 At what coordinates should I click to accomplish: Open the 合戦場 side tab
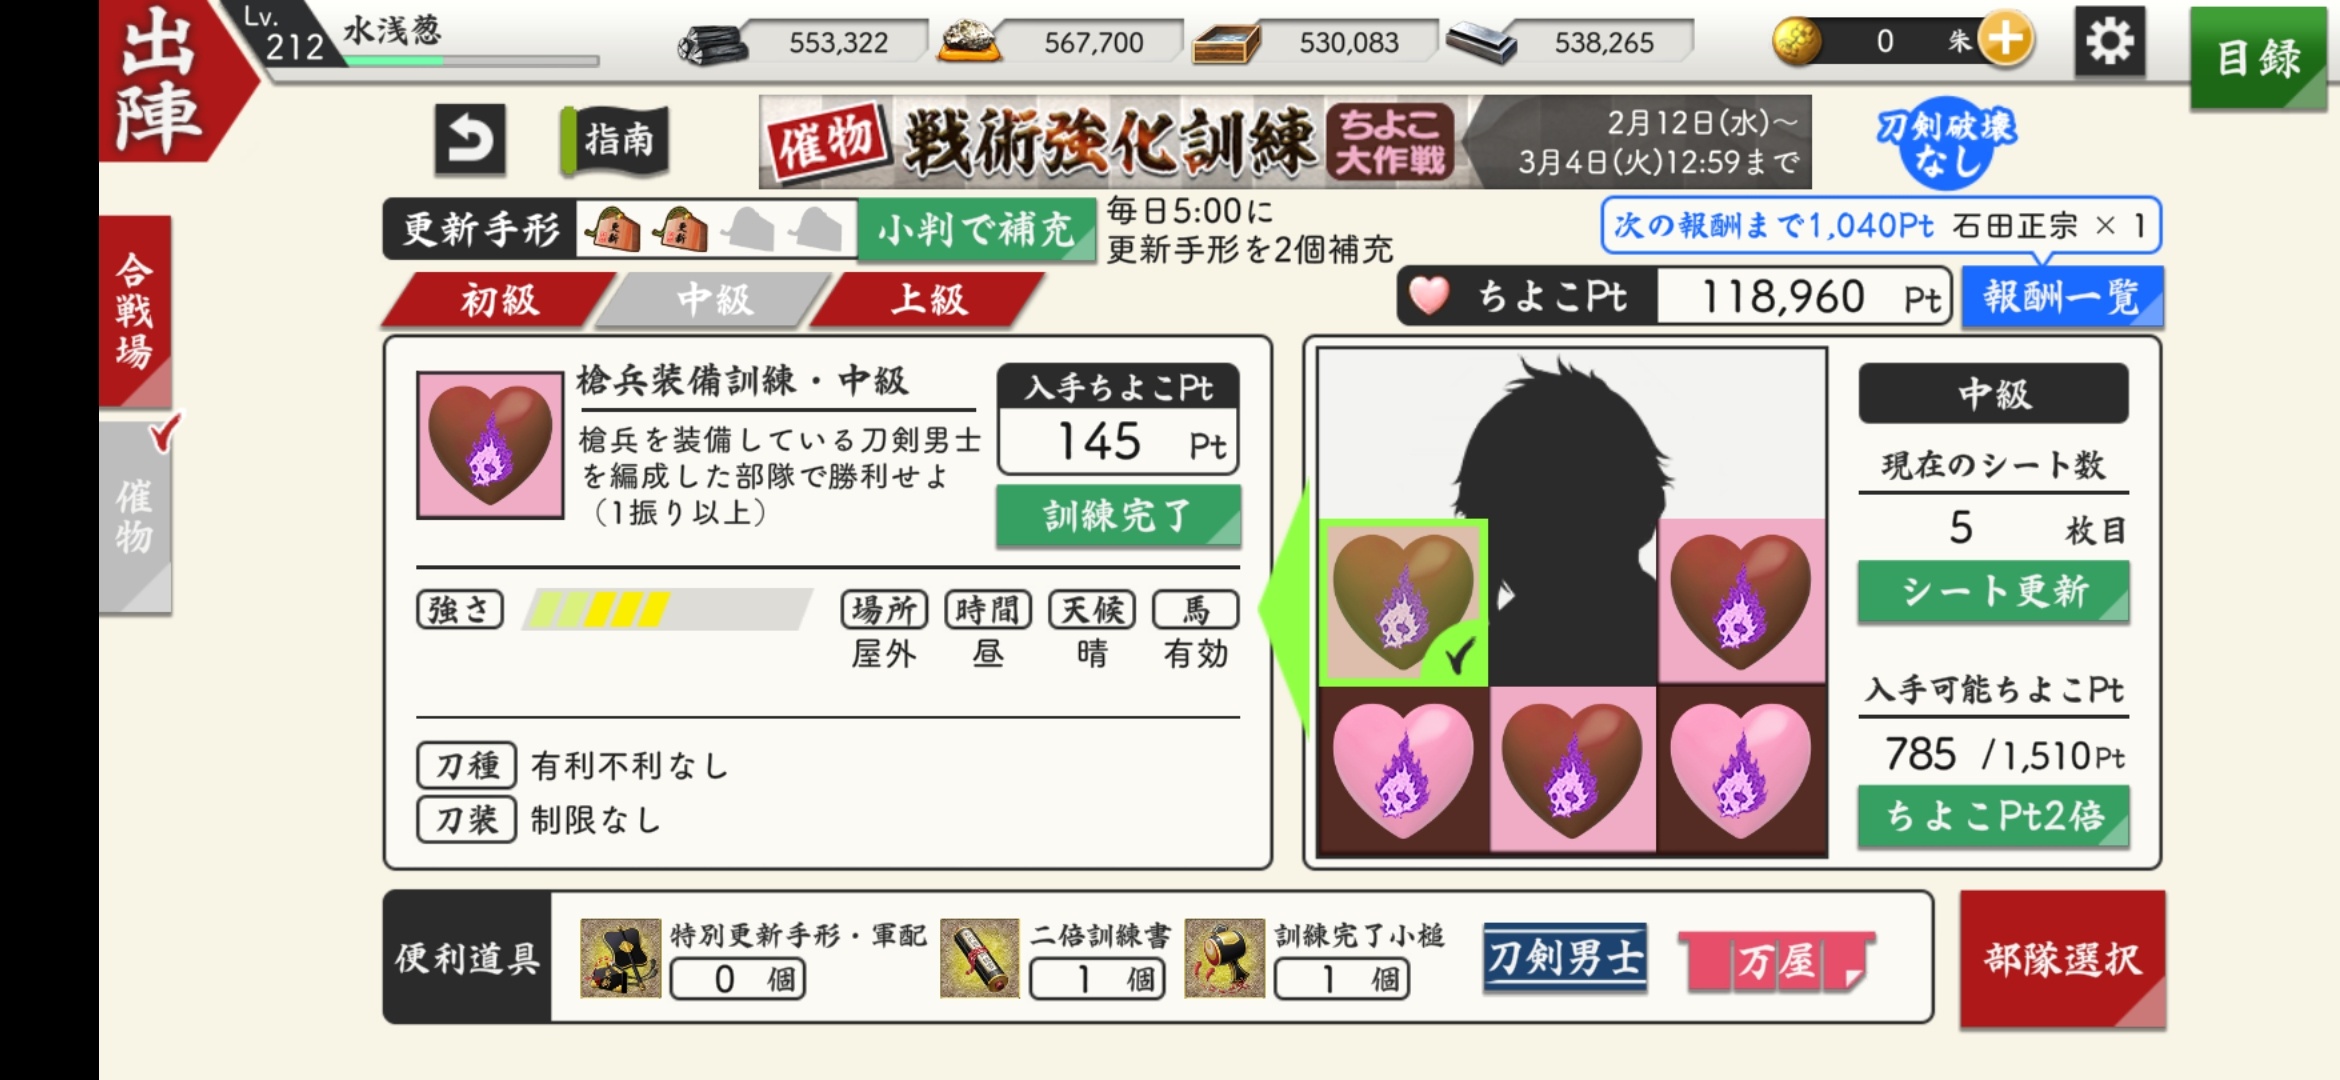pos(135,311)
